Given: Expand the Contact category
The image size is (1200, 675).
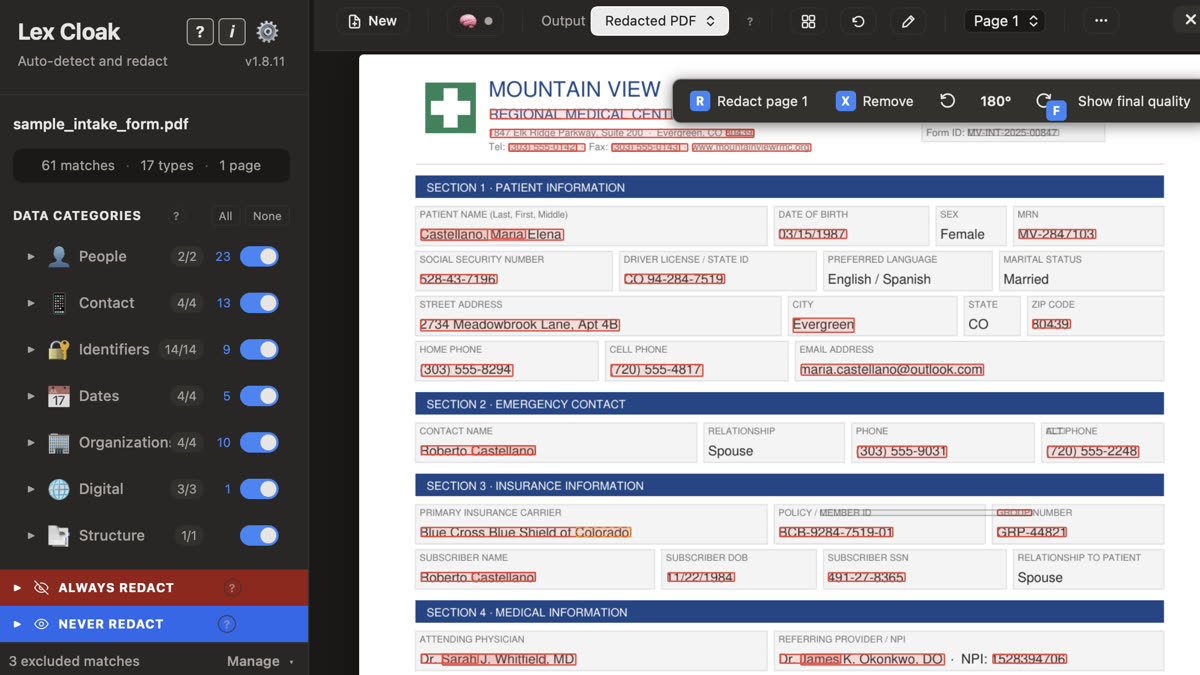Looking at the screenshot, I should 31,303.
